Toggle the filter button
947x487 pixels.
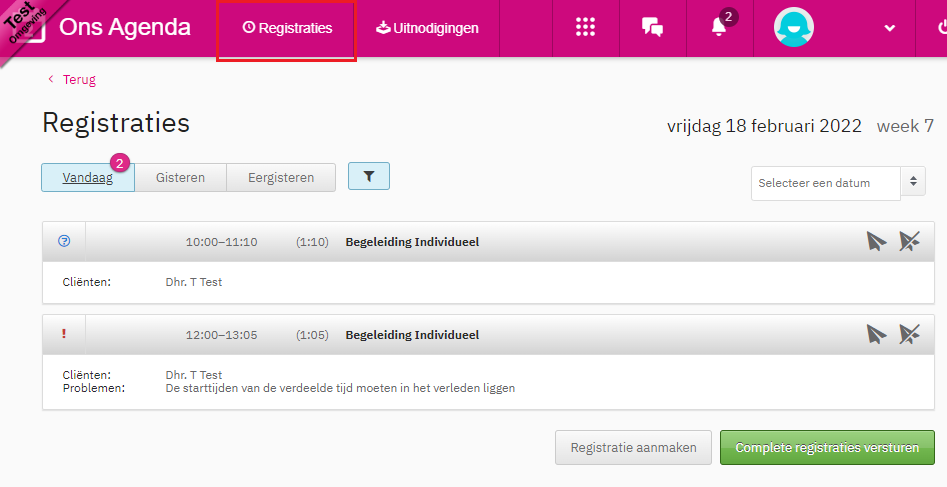(369, 176)
